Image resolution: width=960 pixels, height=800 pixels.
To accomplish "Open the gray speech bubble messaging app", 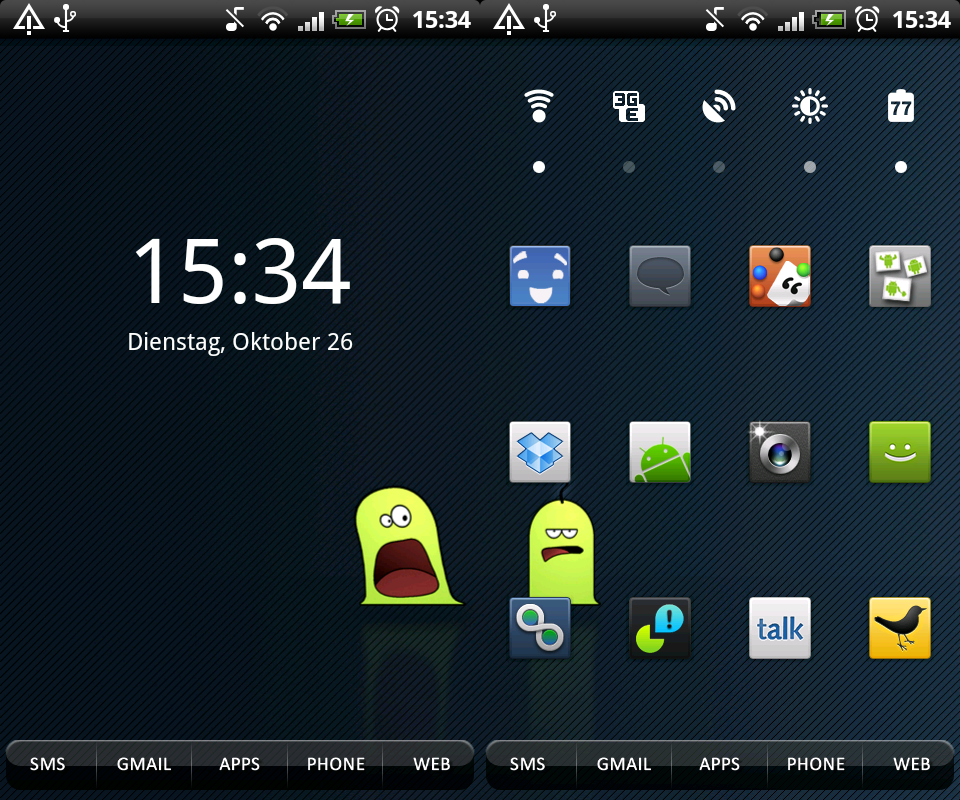I will pyautogui.click(x=660, y=276).
